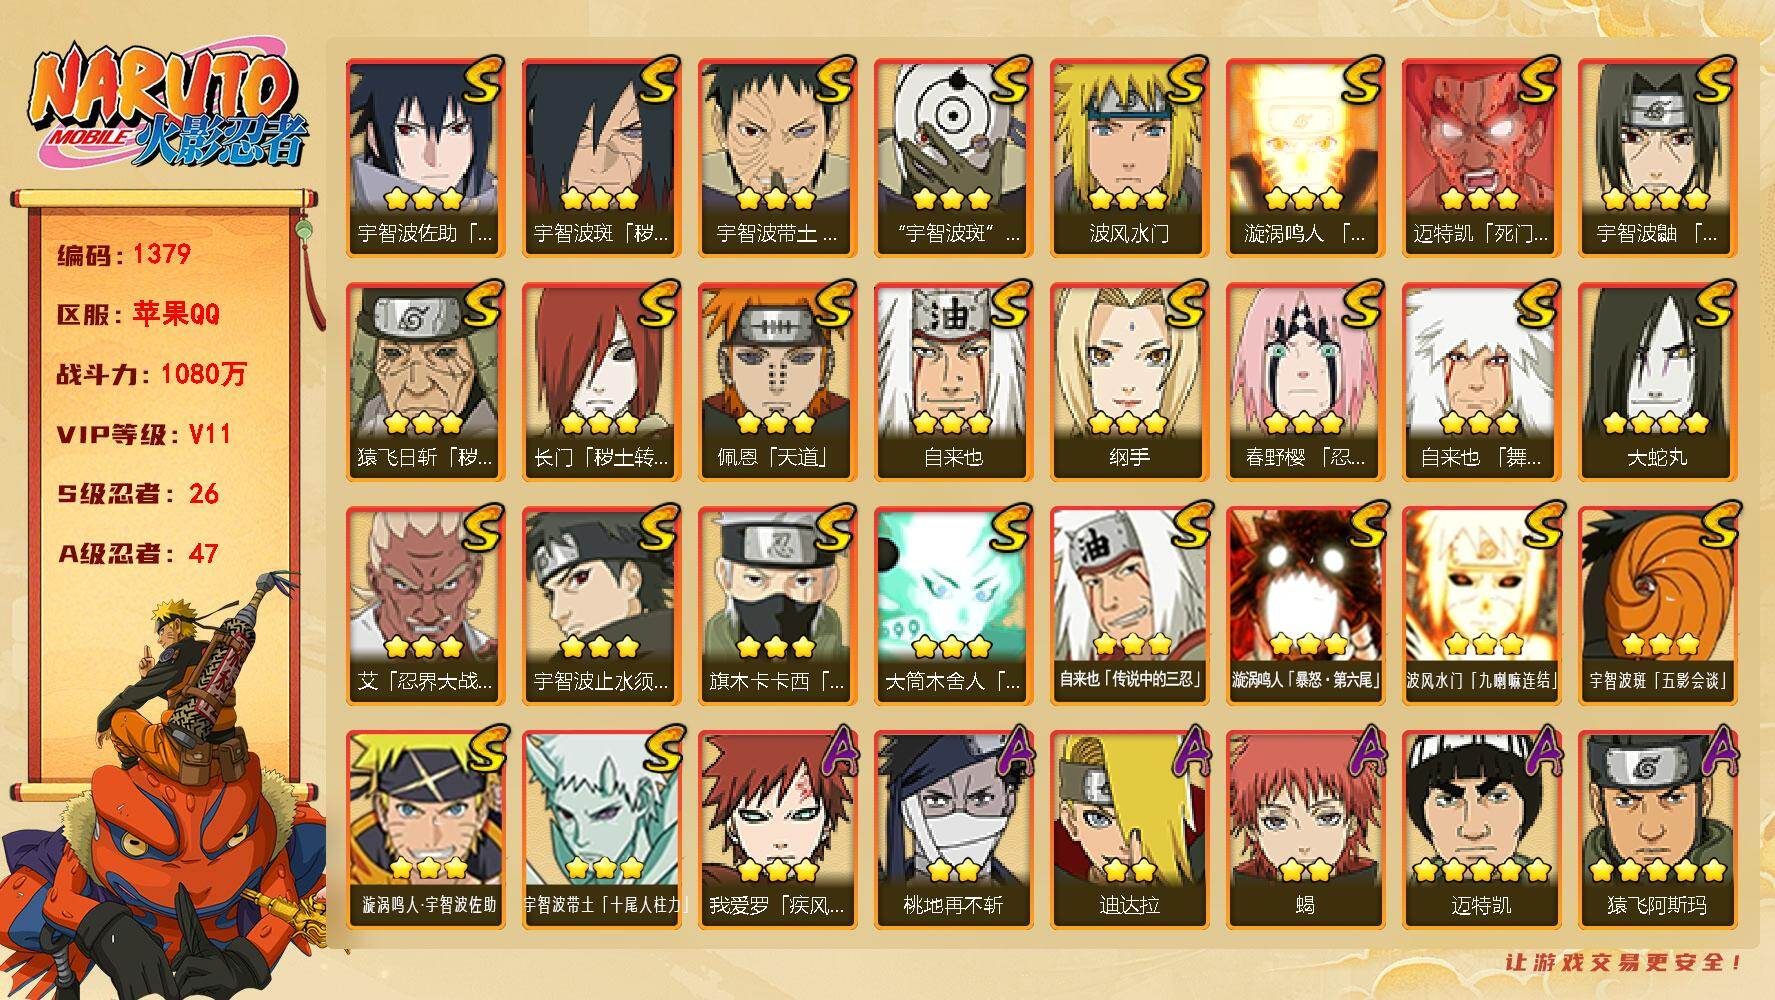Click the 纲手 ninja portrait
Screen dimensions: 1775x1000
1129,382
